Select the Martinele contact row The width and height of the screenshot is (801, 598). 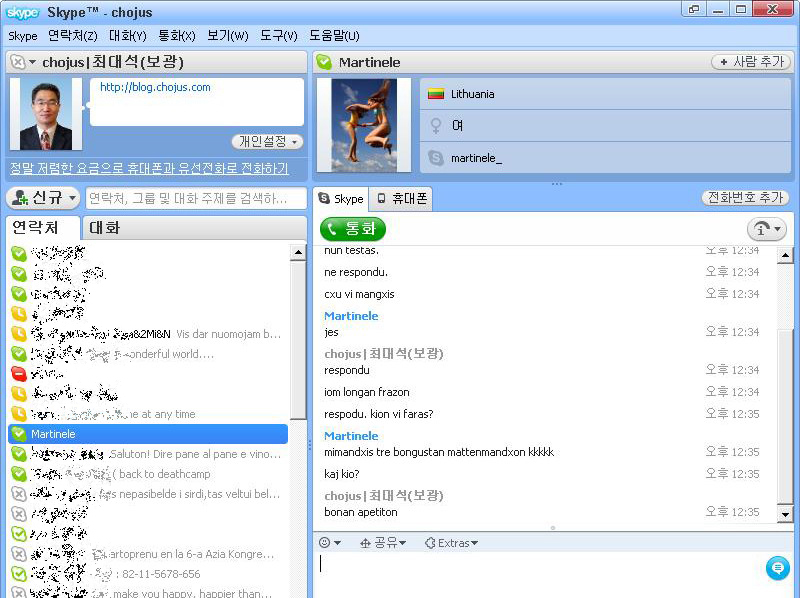point(148,434)
